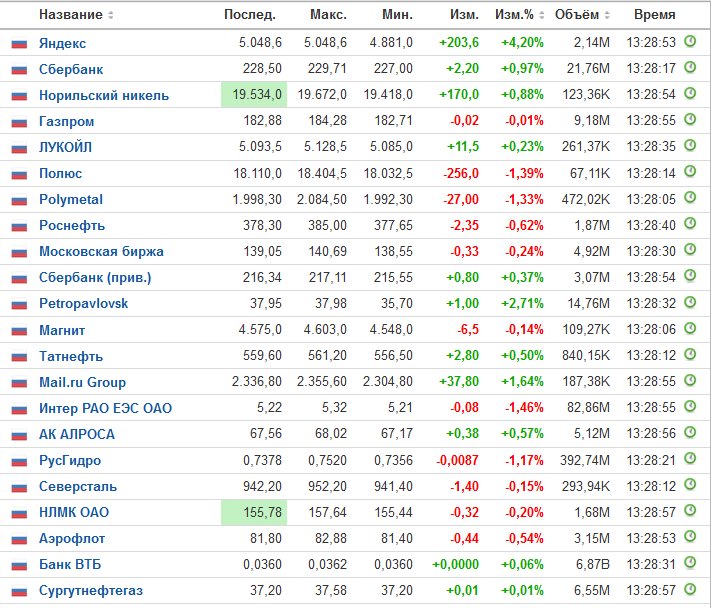711x608 pixels.
Task: Open the Интер РАО ЕЭС ОАО link
Action: click(x=105, y=409)
